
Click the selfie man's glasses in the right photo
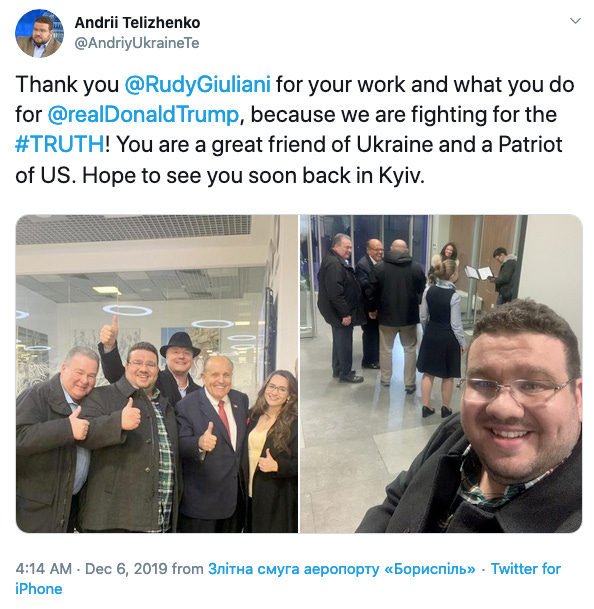[515, 390]
